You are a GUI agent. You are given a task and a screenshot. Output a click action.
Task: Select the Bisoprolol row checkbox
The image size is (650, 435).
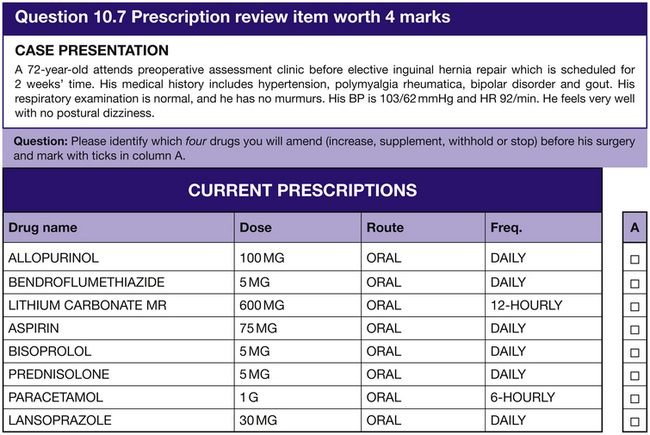(x=635, y=352)
